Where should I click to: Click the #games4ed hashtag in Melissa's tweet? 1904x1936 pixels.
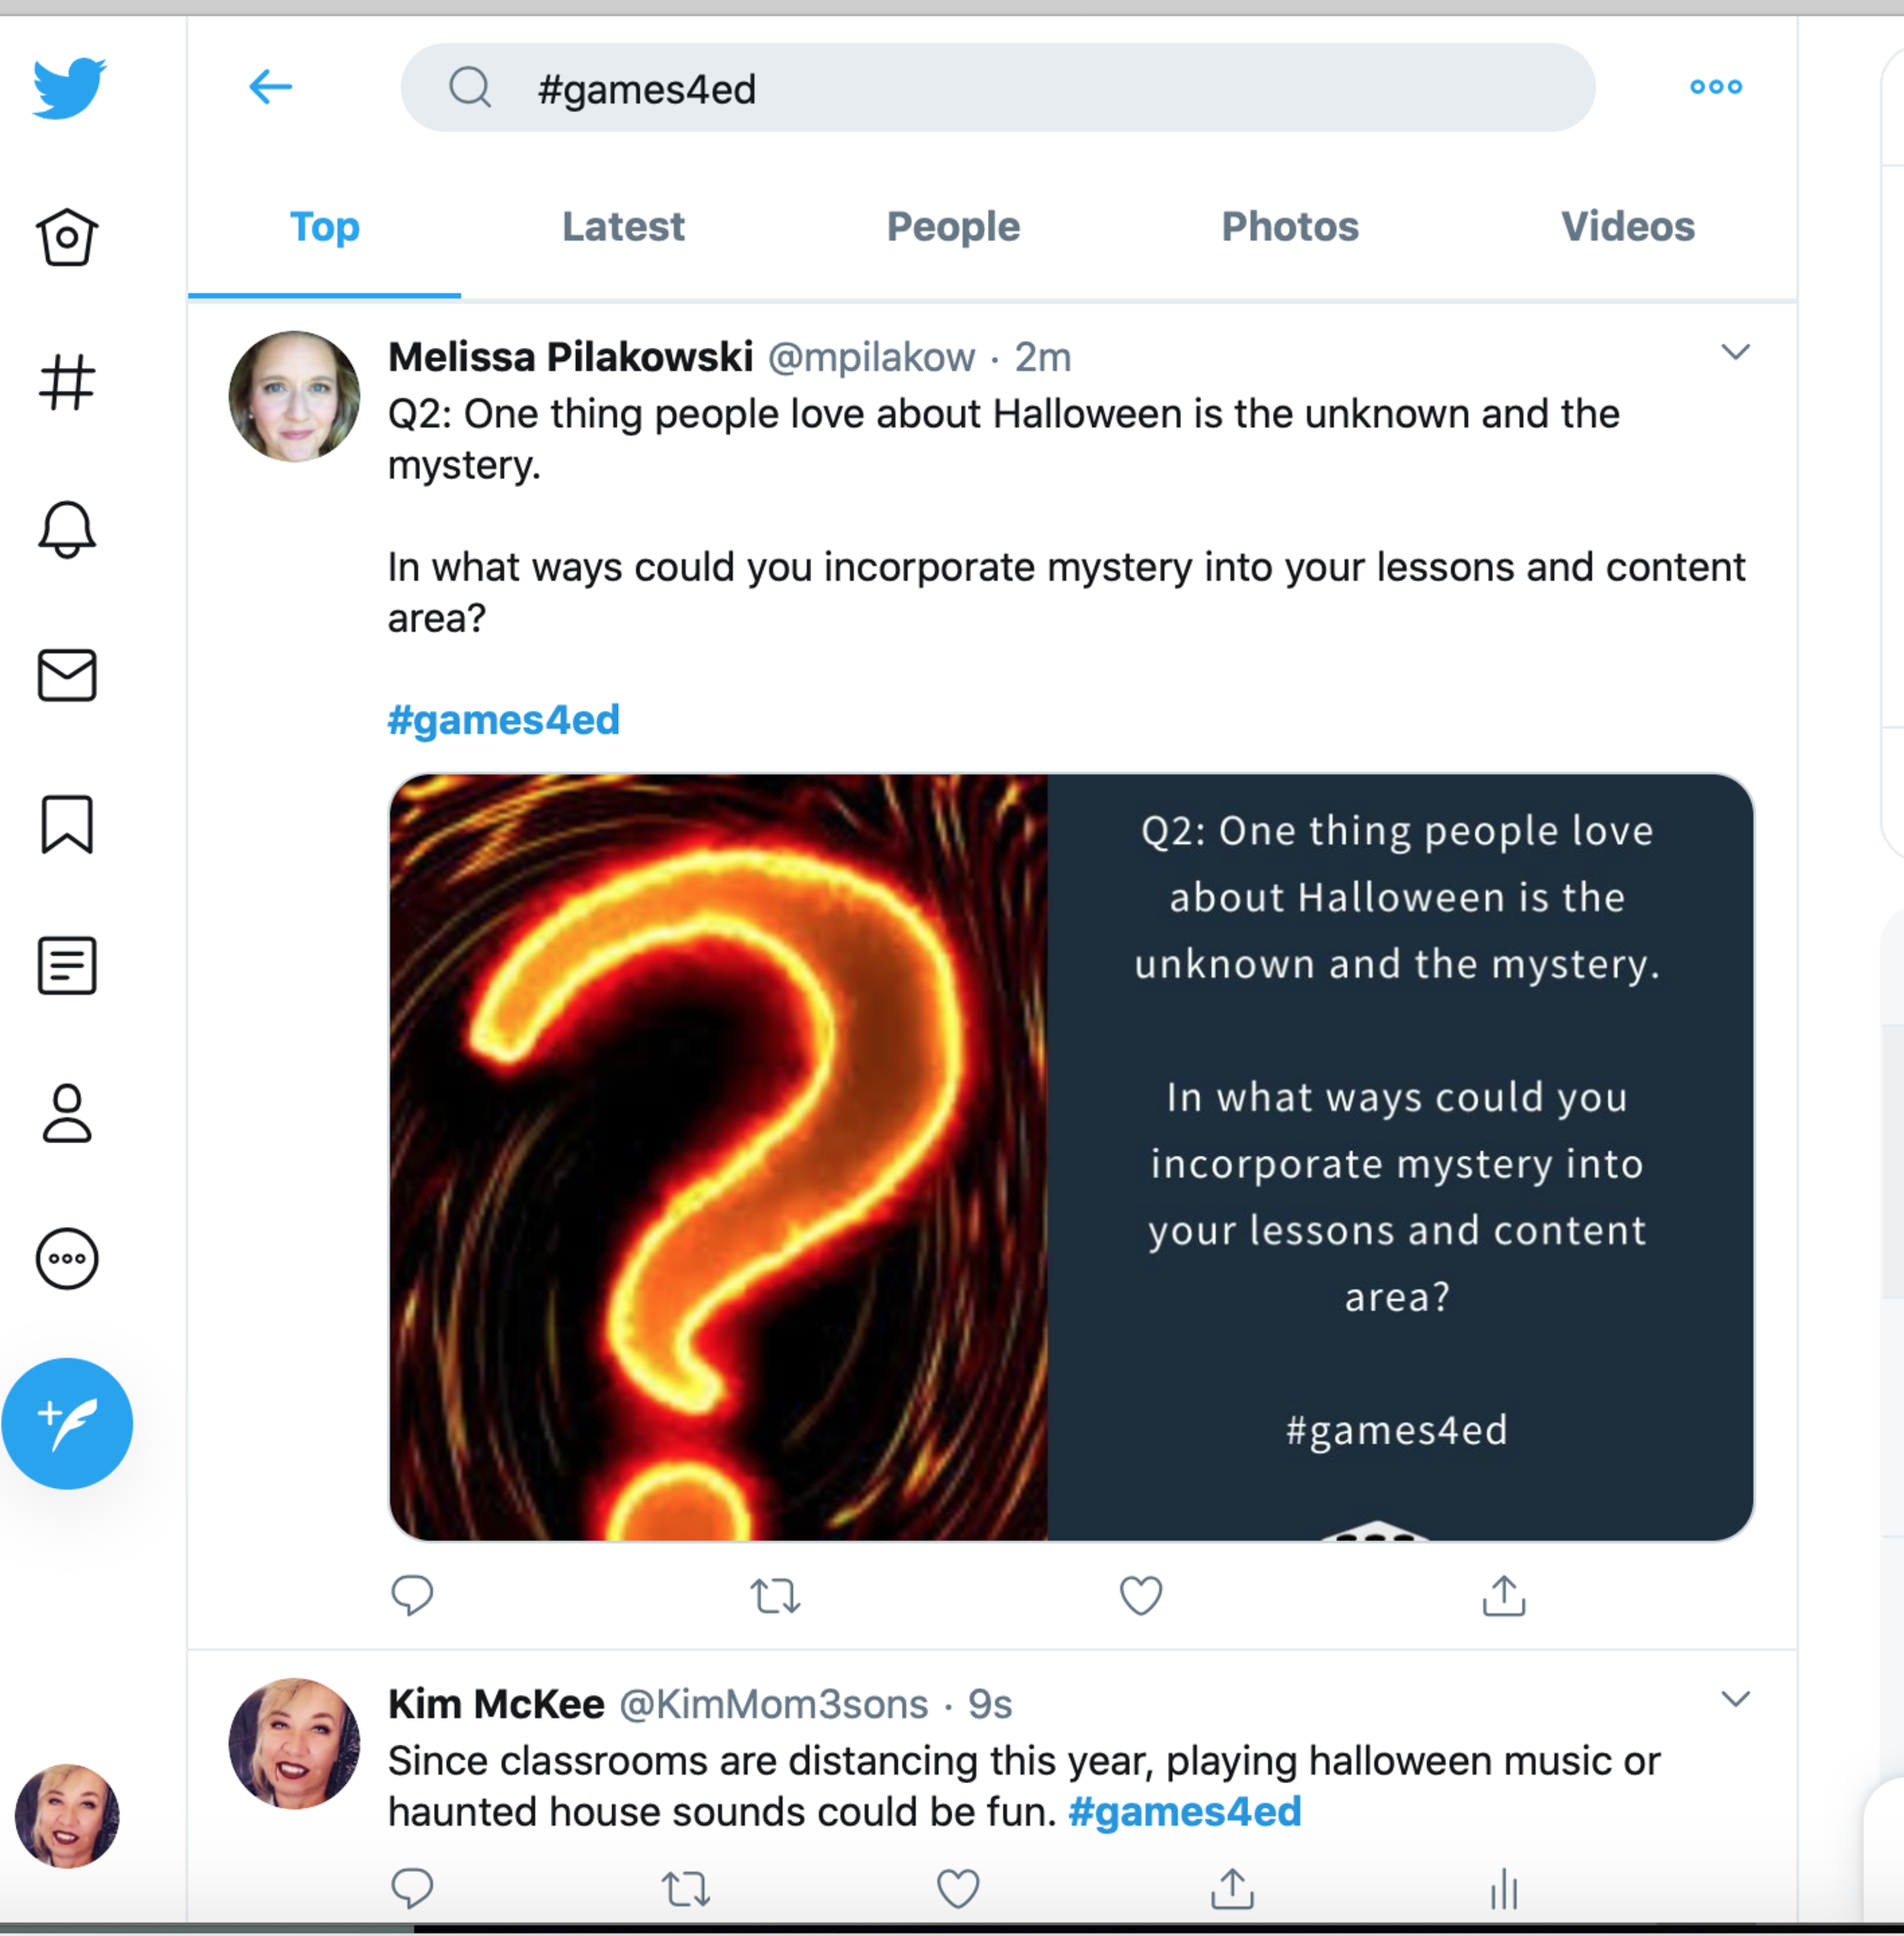coord(504,720)
